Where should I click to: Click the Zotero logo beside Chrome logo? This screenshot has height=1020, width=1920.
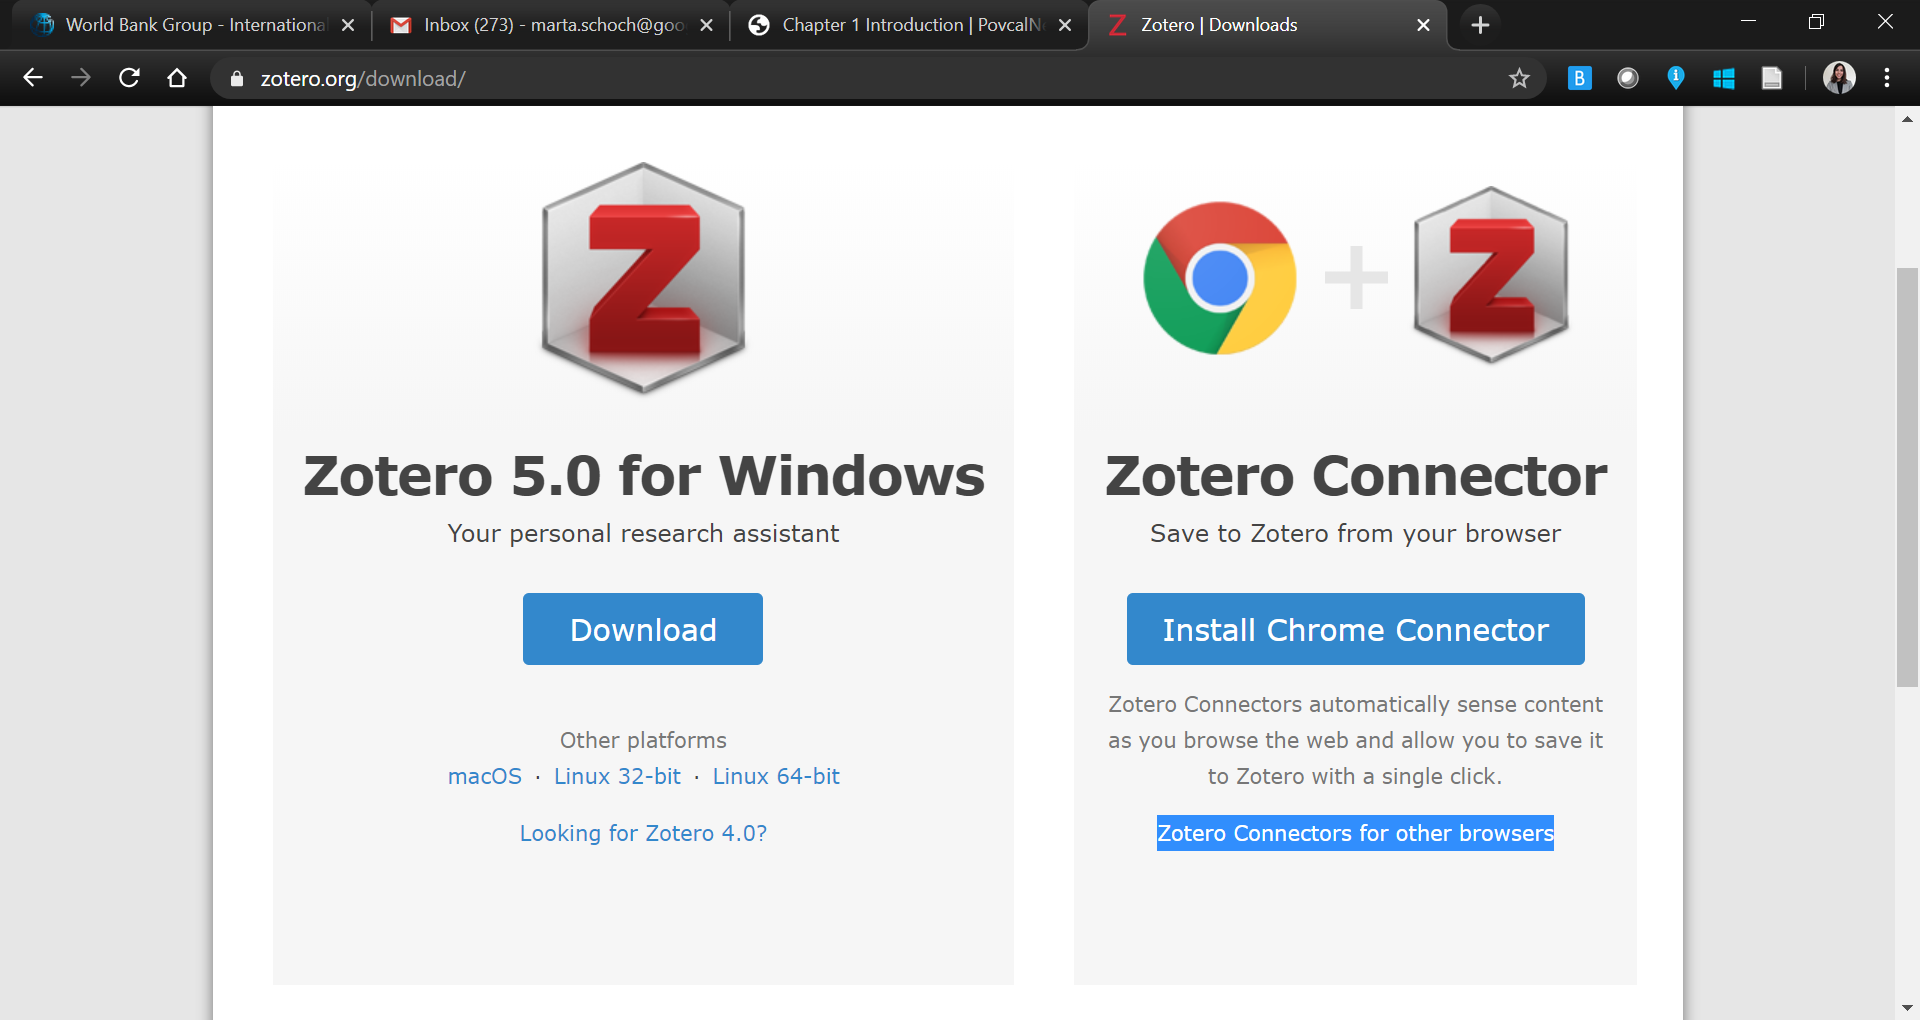(x=1490, y=275)
